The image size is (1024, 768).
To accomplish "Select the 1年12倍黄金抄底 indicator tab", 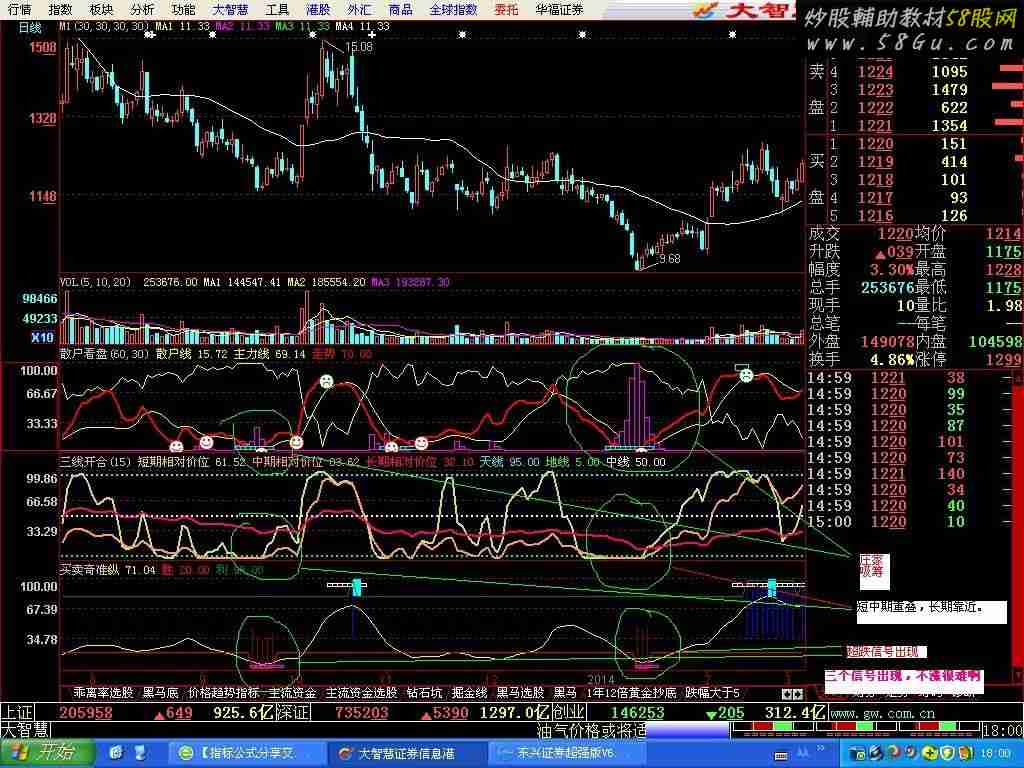I will pyautogui.click(x=632, y=693).
